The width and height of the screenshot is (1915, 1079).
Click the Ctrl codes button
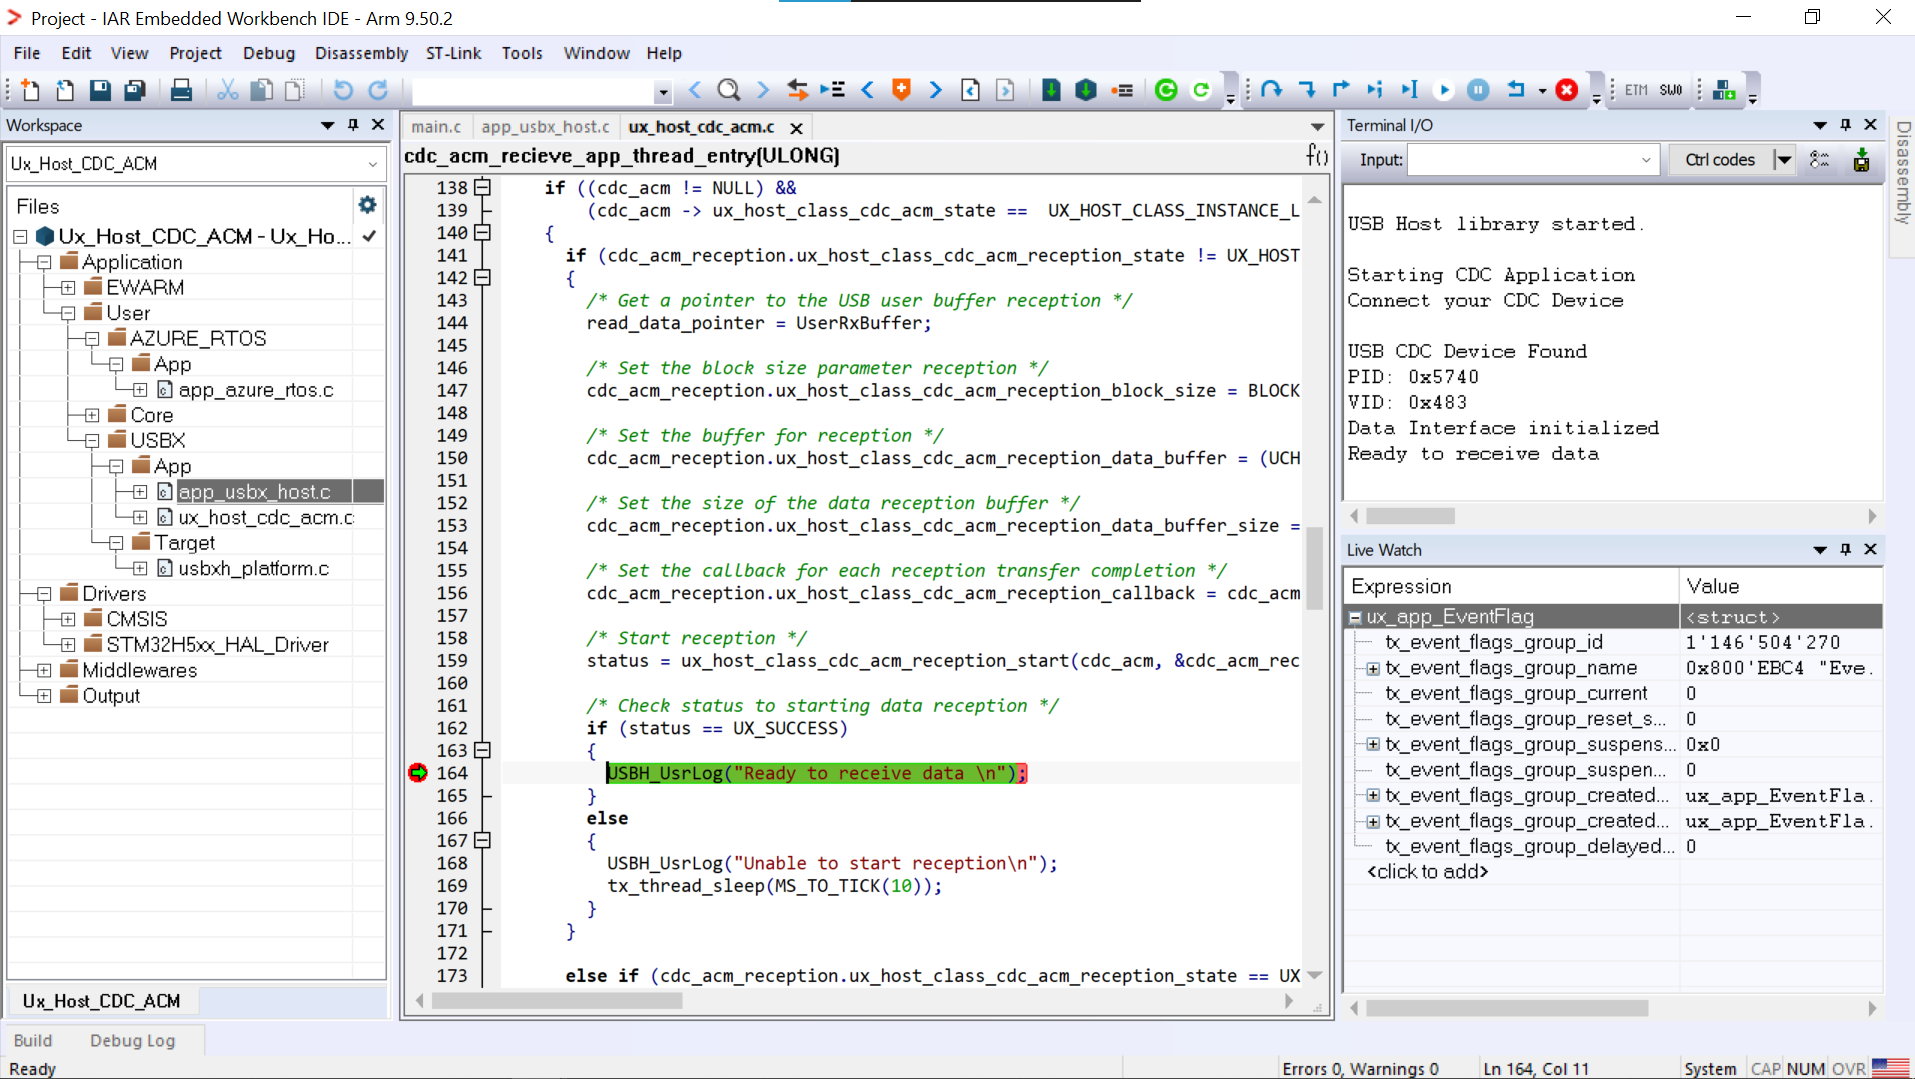click(1720, 160)
